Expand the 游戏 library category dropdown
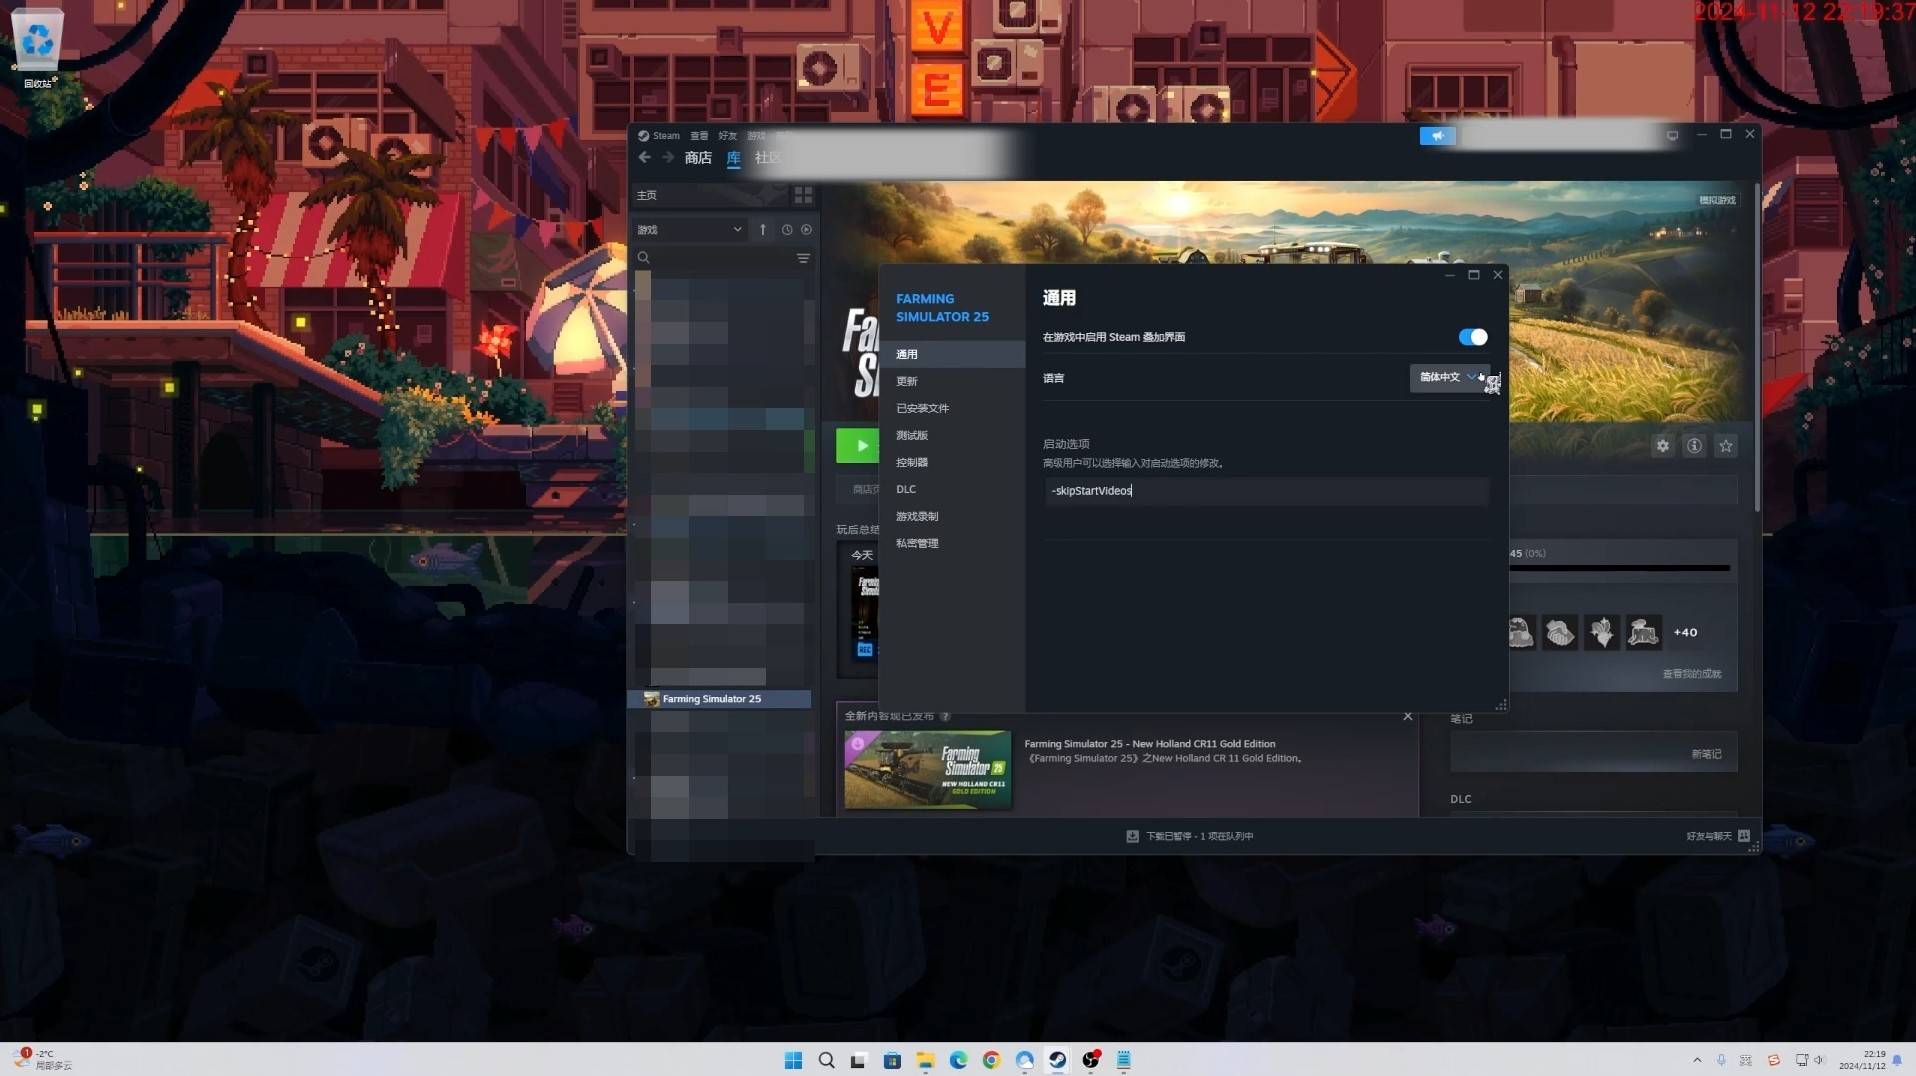Image resolution: width=1916 pixels, height=1076 pixels. [x=690, y=230]
